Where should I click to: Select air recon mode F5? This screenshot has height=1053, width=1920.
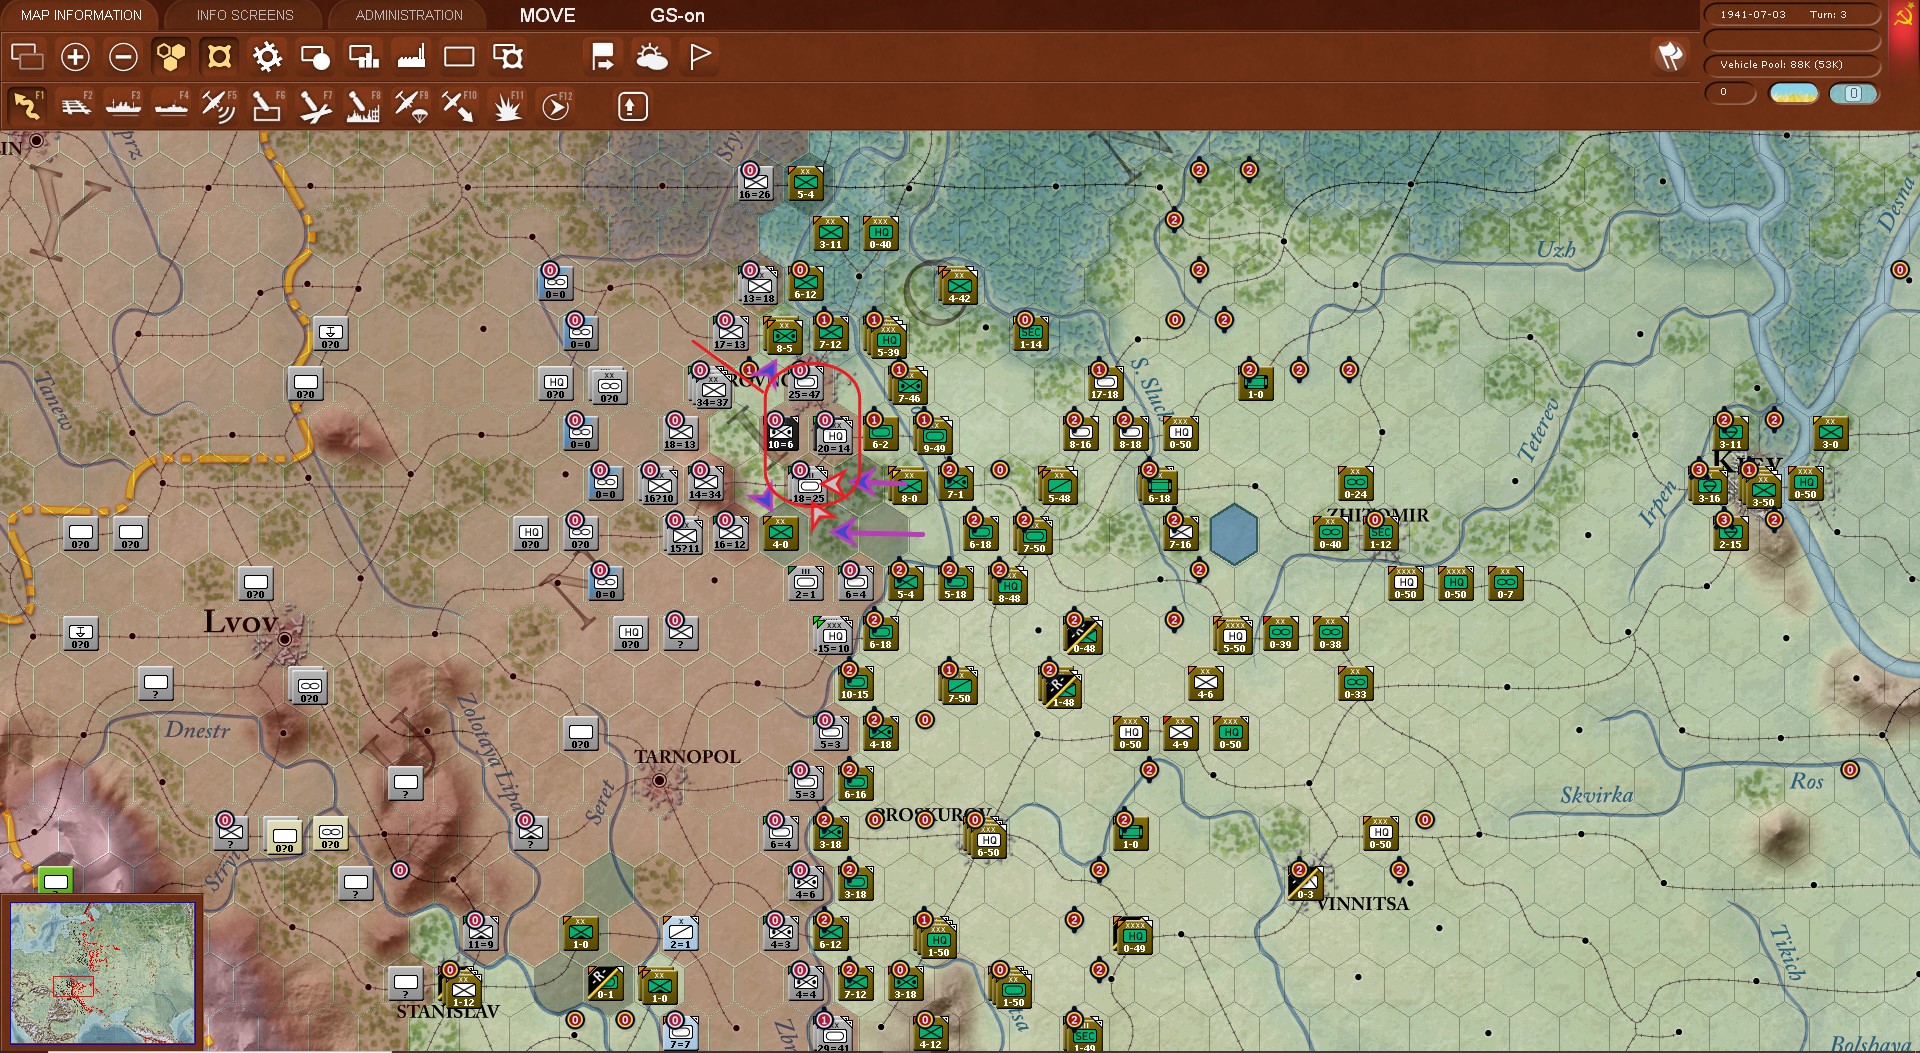point(218,105)
